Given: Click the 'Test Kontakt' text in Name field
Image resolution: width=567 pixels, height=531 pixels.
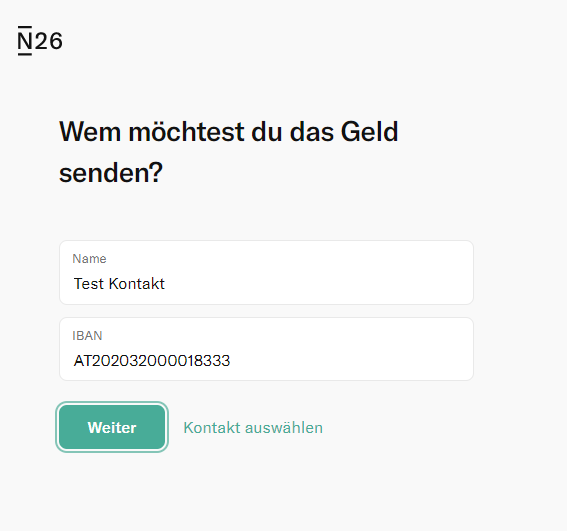Looking at the screenshot, I should 119,284.
